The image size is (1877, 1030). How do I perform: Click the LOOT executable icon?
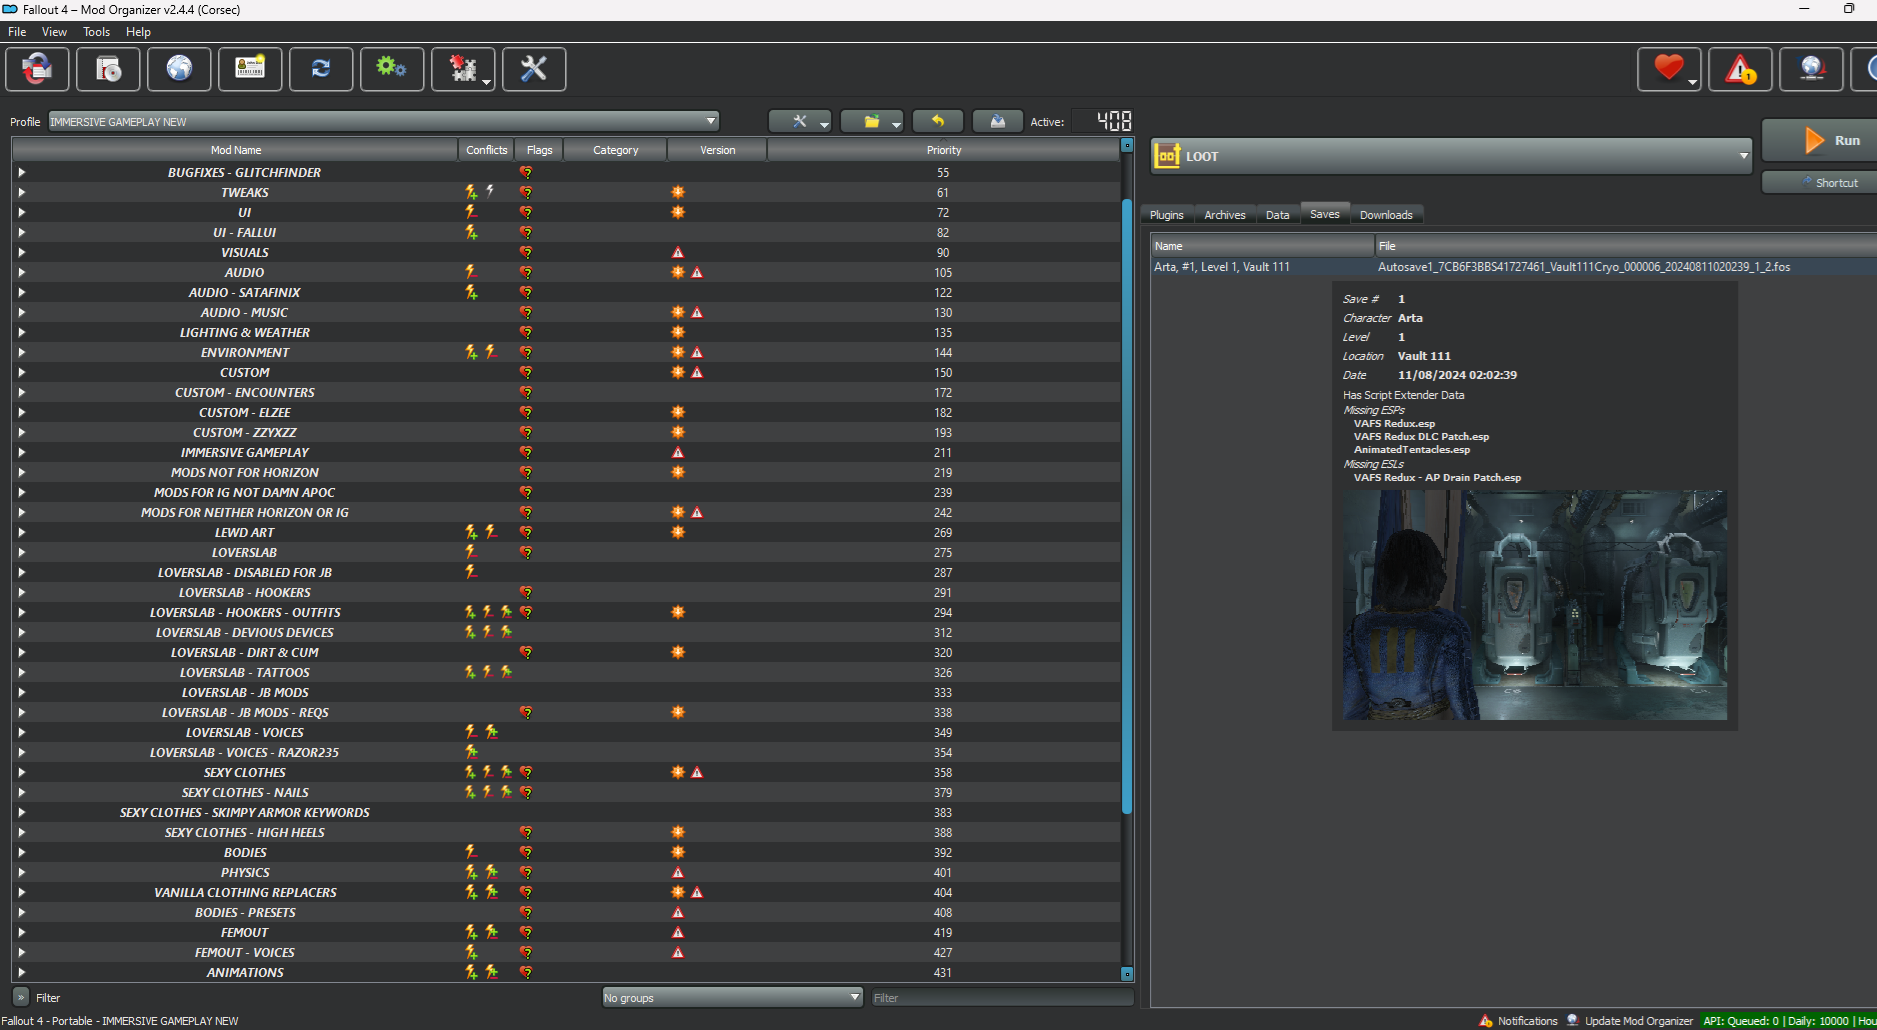[1167, 156]
